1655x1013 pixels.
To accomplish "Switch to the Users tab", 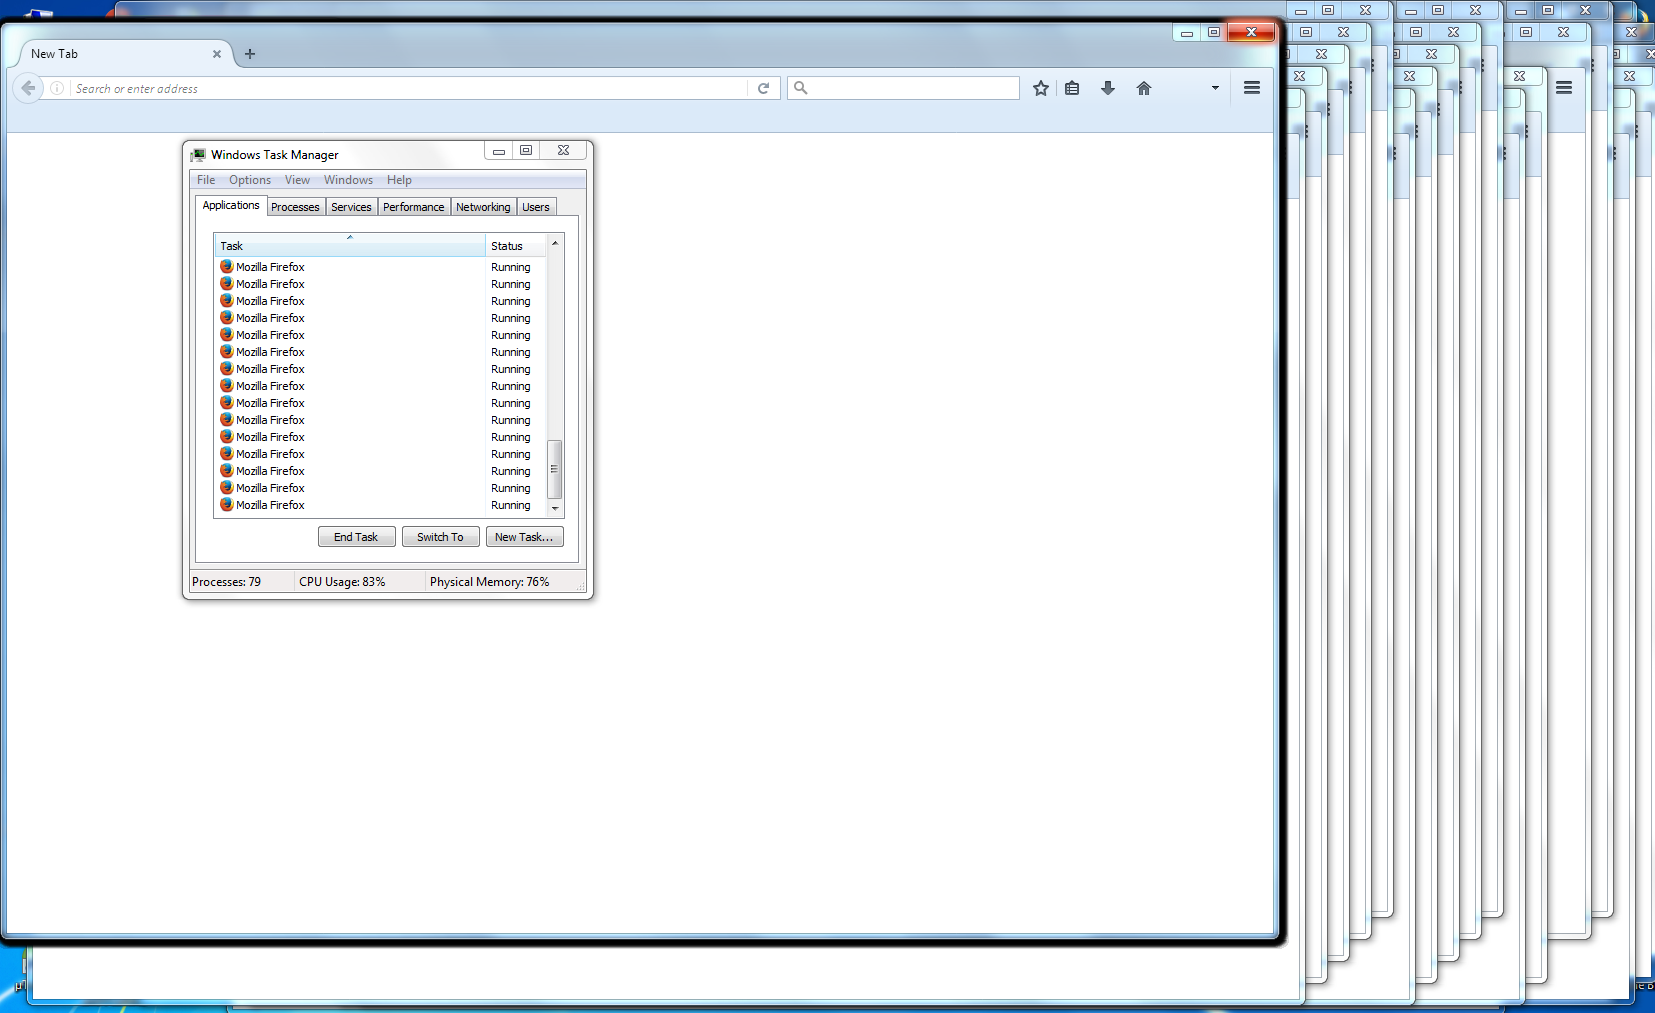I will 536,207.
